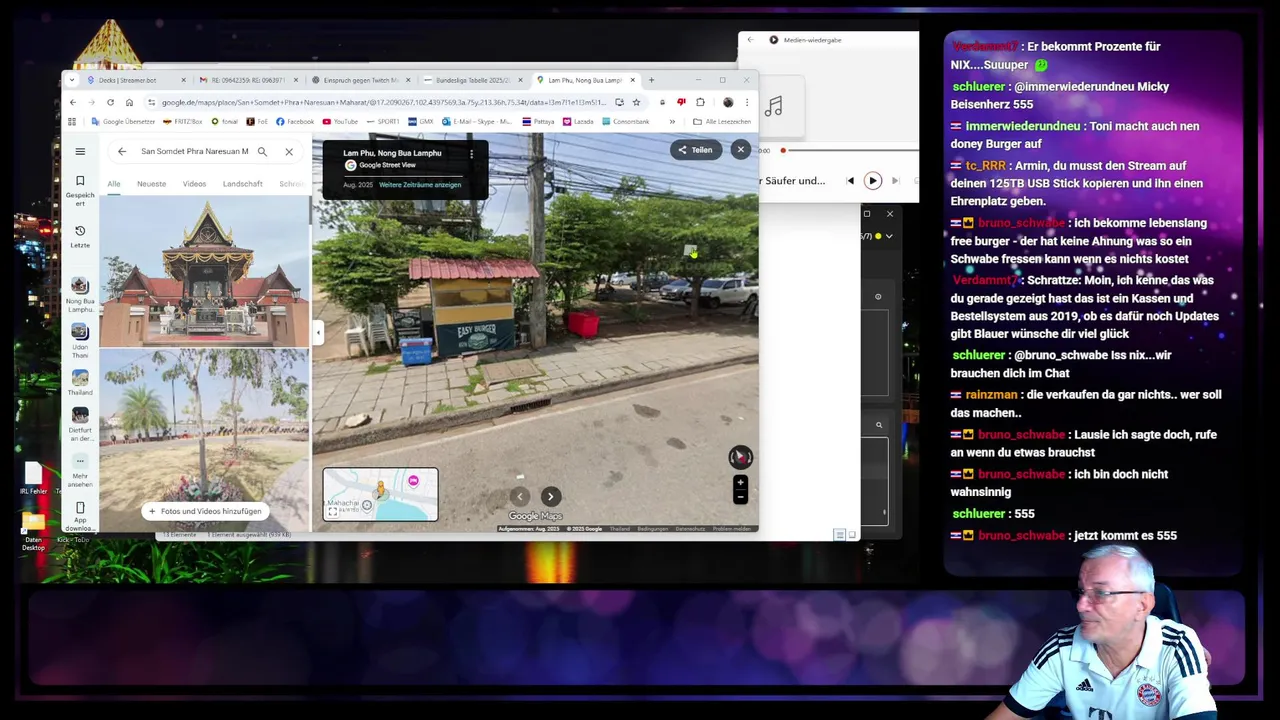This screenshot has height=720, width=1280.
Task: Skip to previous track in Medienwiedergabe
Action: click(850, 181)
